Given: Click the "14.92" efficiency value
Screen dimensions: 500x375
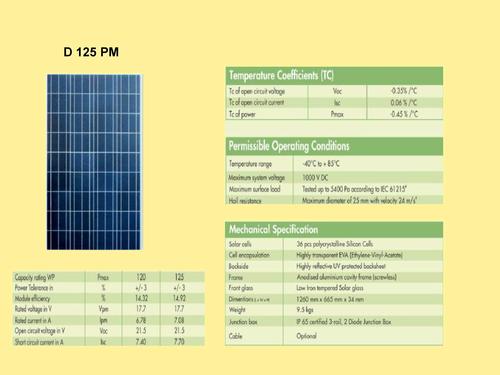Looking at the screenshot, I should coord(179,298).
